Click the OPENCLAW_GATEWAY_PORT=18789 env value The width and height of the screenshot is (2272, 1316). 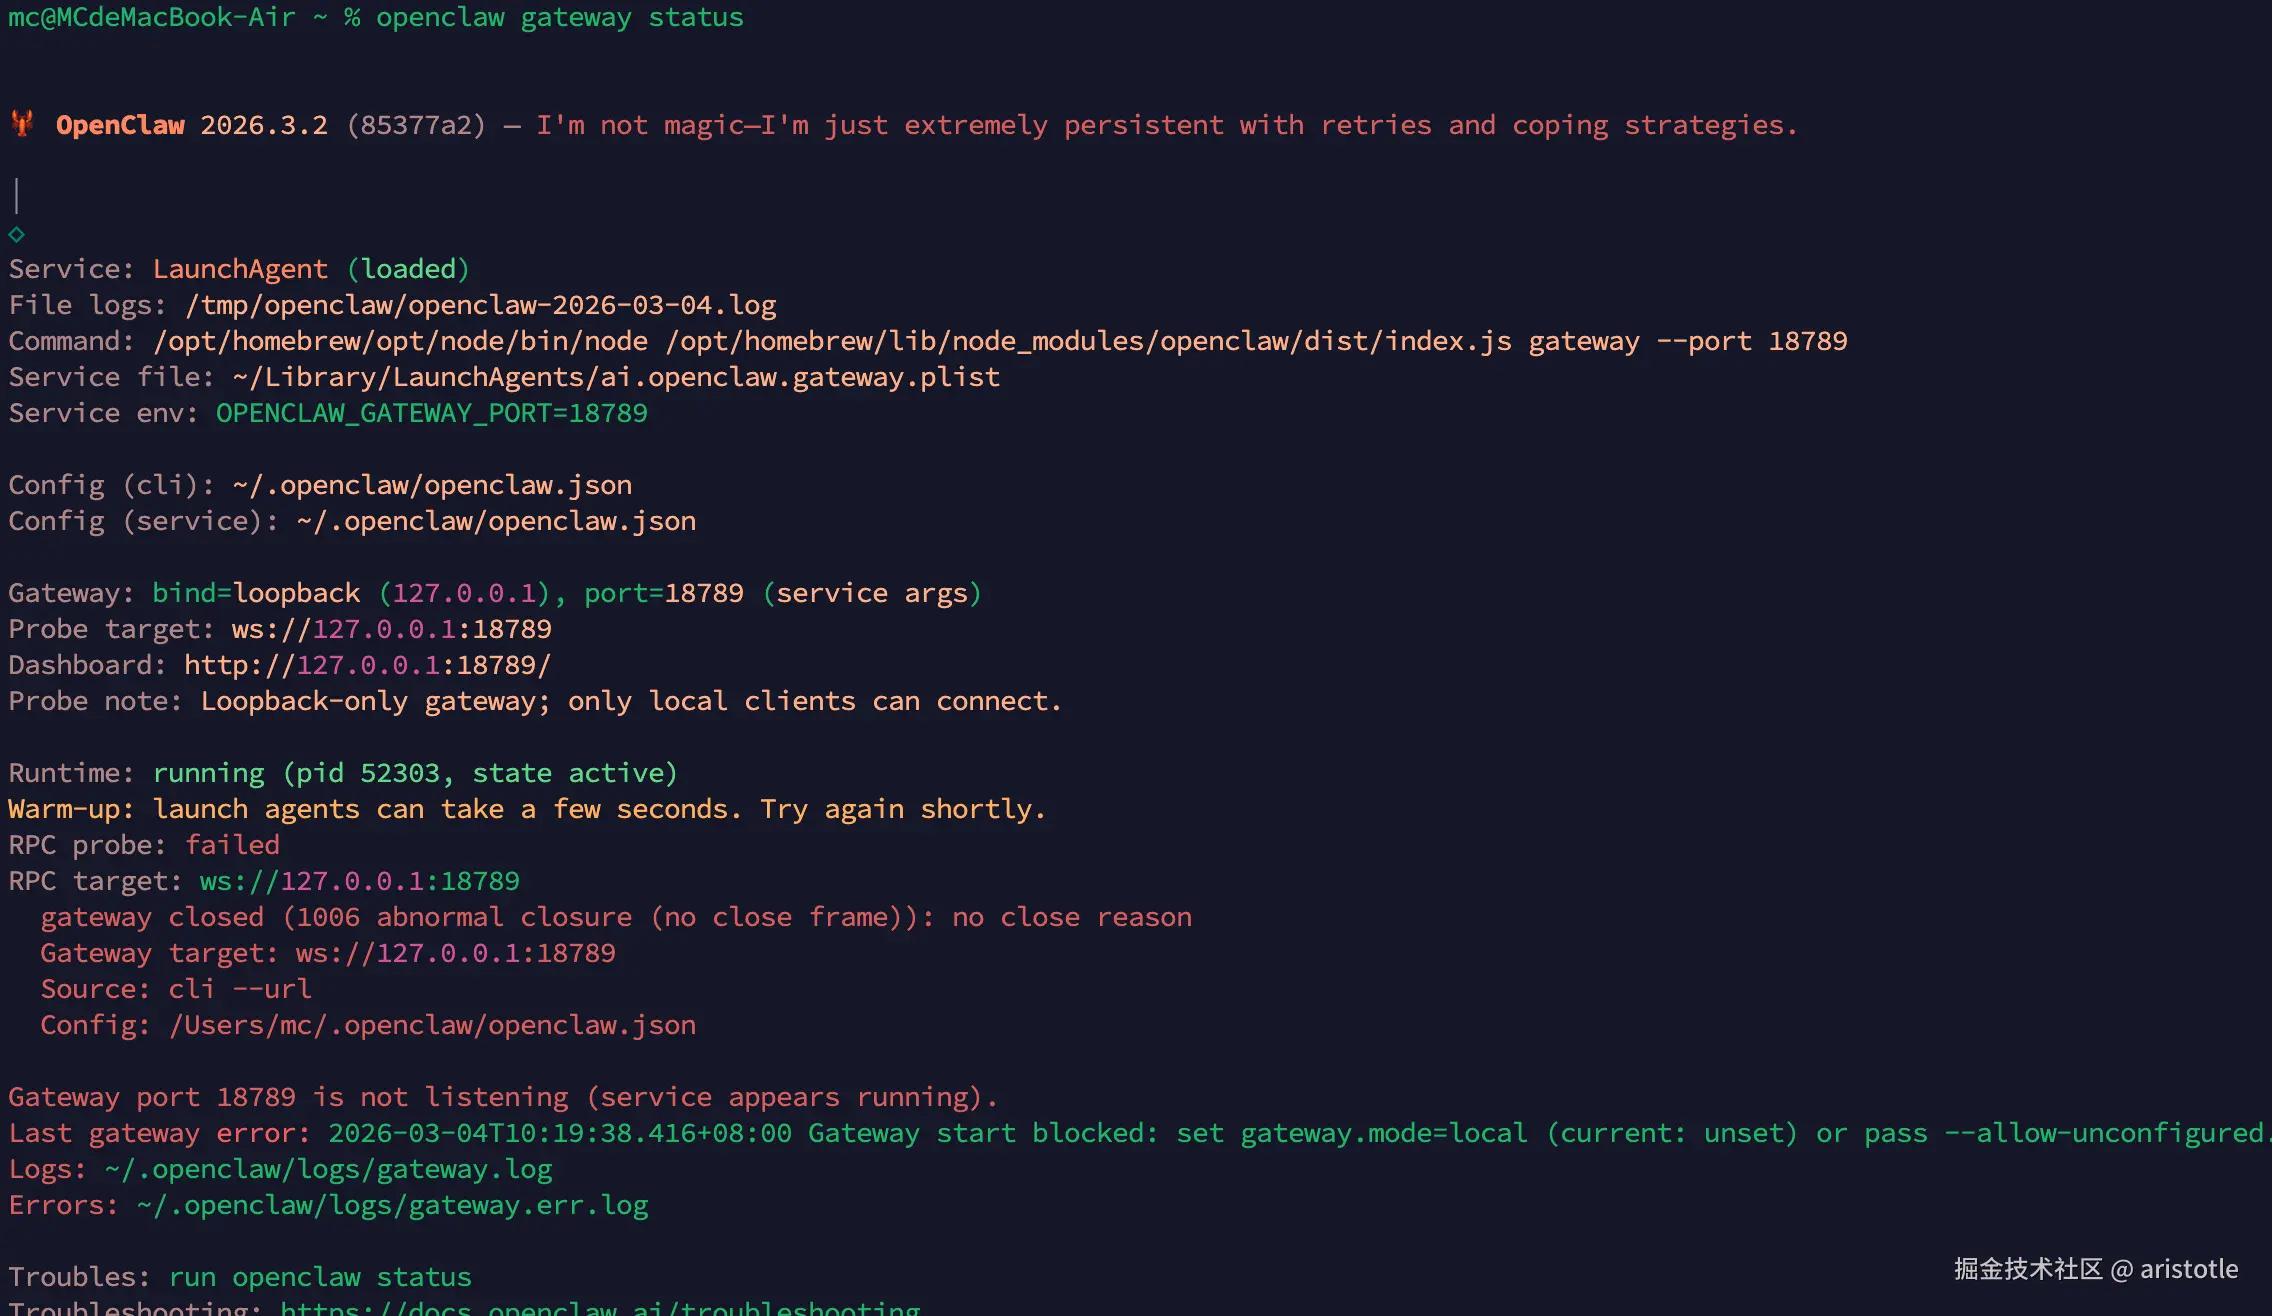click(x=431, y=413)
